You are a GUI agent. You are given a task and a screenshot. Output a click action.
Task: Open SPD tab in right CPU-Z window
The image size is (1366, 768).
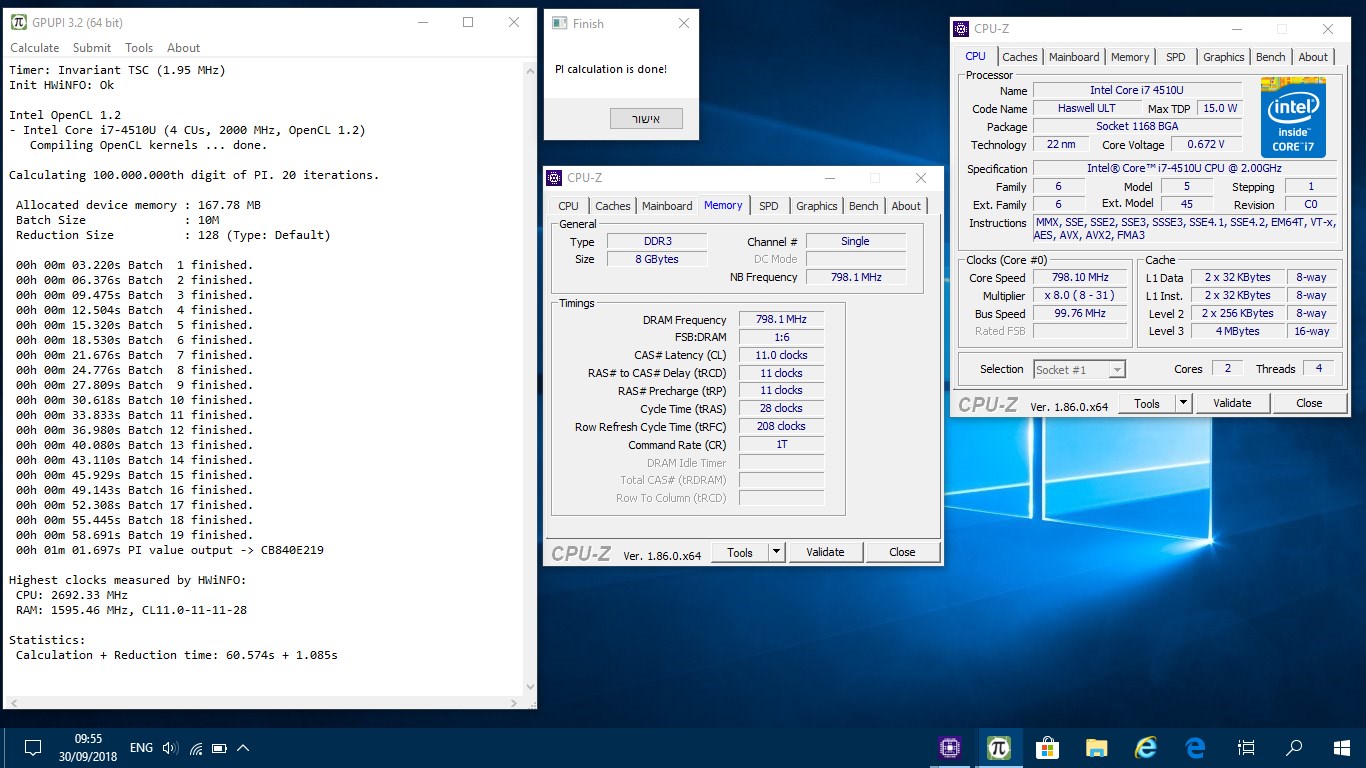1176,57
